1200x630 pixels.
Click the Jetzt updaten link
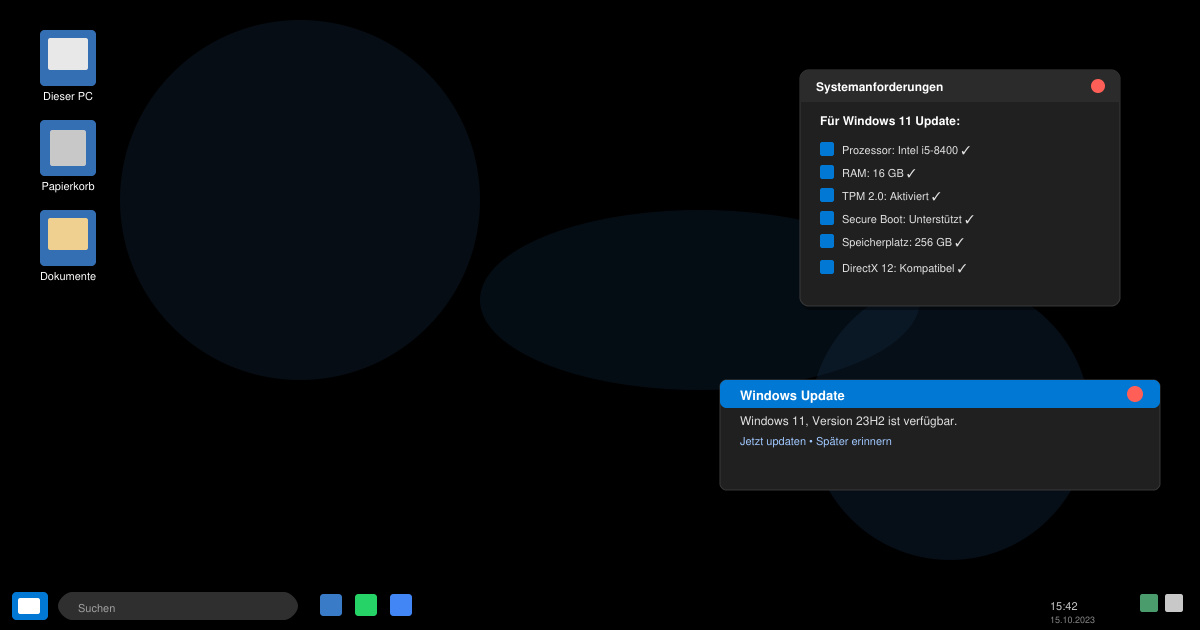772,441
